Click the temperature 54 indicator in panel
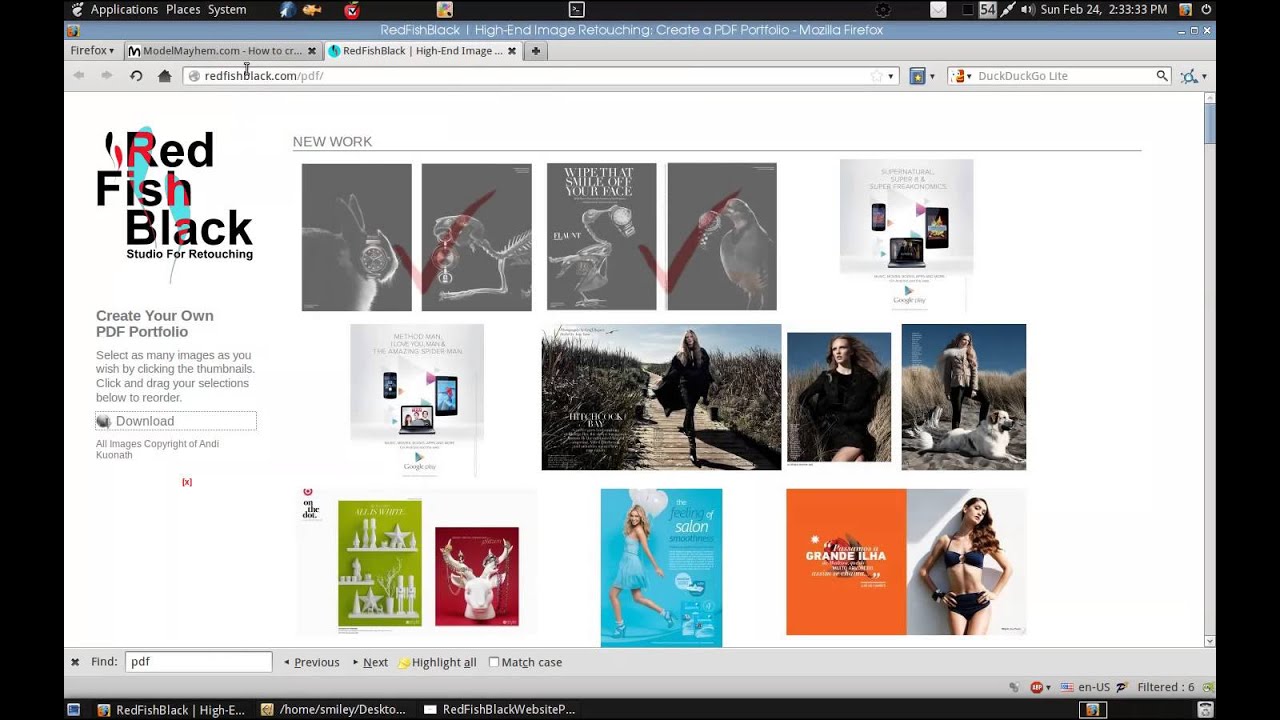 [988, 10]
